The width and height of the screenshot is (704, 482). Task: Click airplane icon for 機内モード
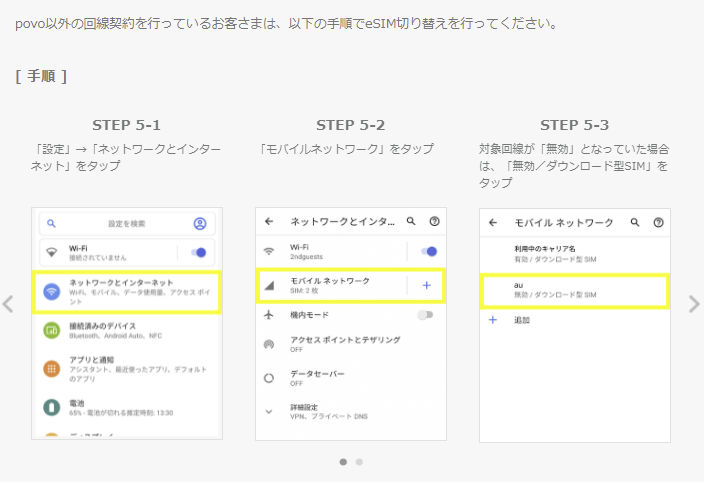pyautogui.click(x=269, y=315)
